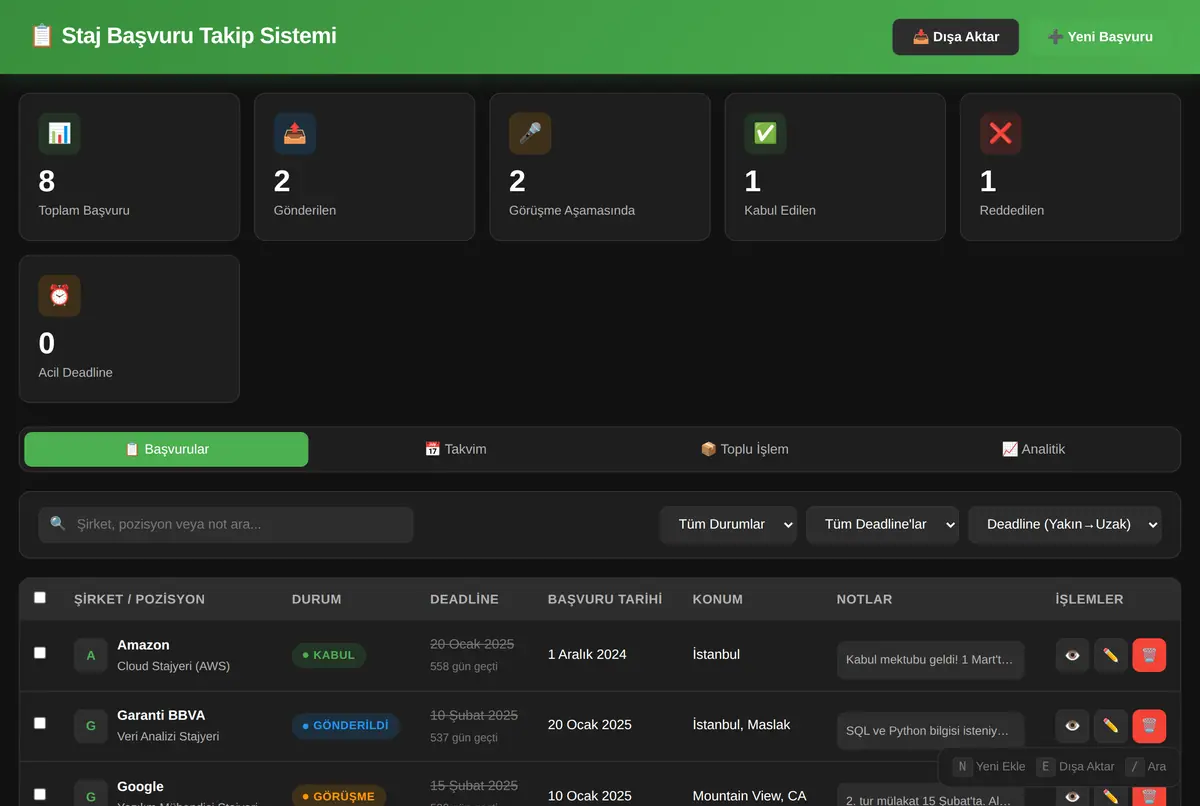Viewport: 1200px width, 806px height.
Task: Switch to the Başvurular tab
Action: point(166,450)
